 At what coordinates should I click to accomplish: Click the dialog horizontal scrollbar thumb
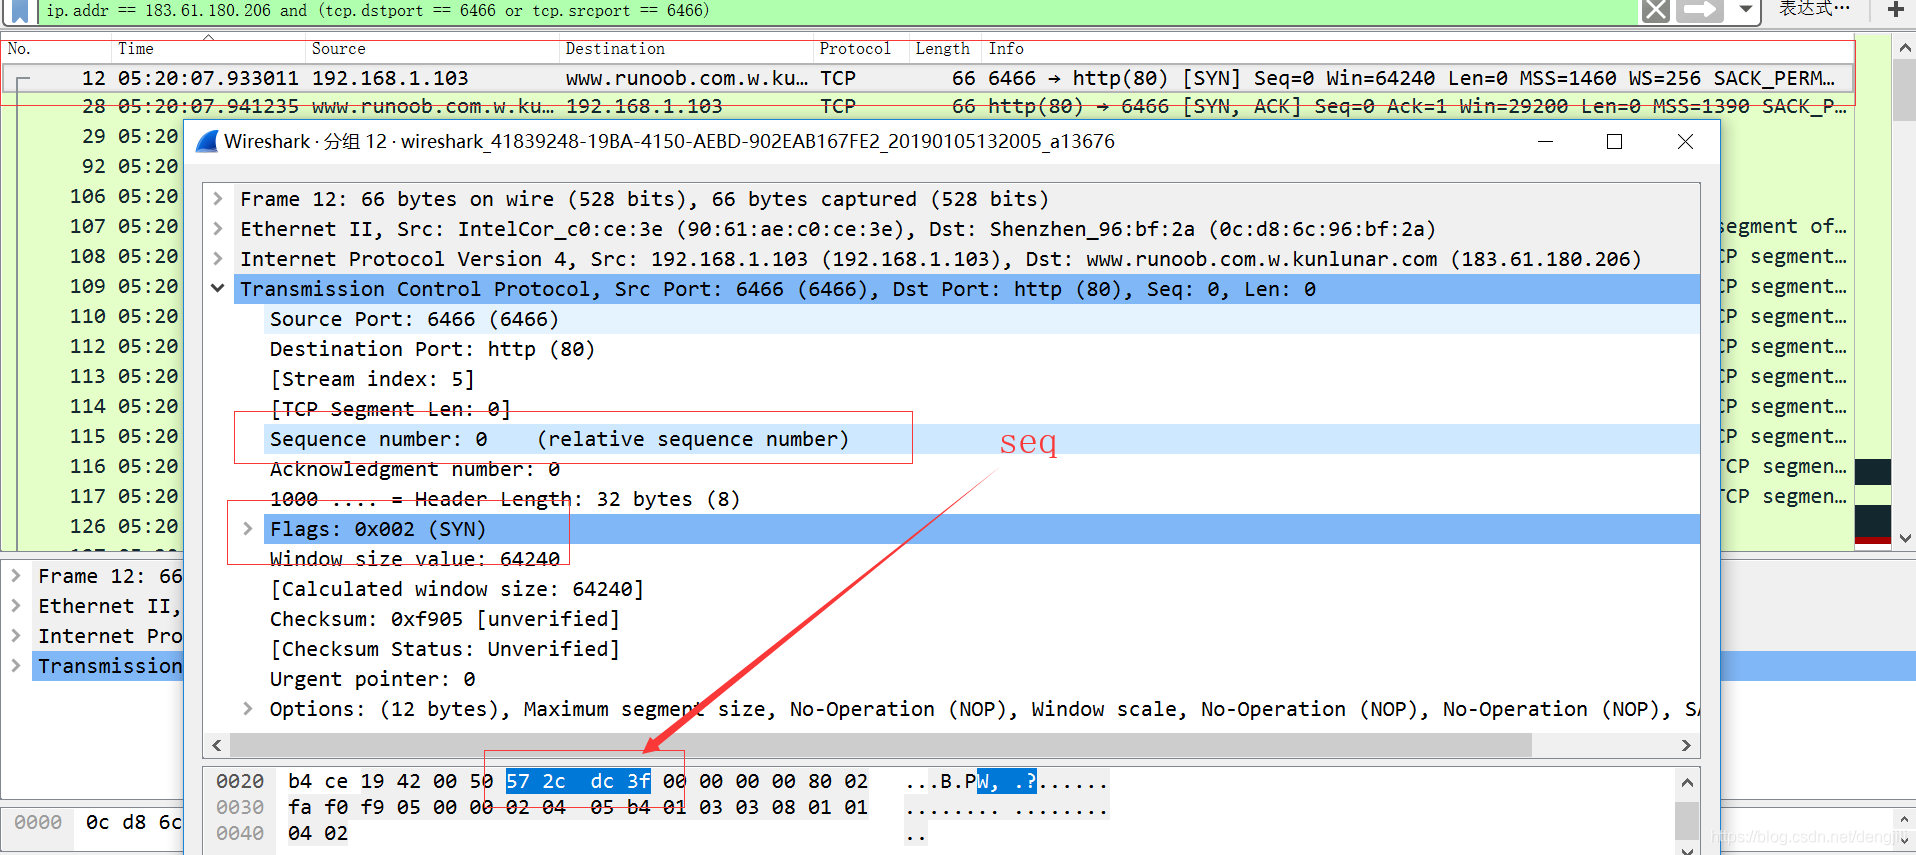point(880,745)
